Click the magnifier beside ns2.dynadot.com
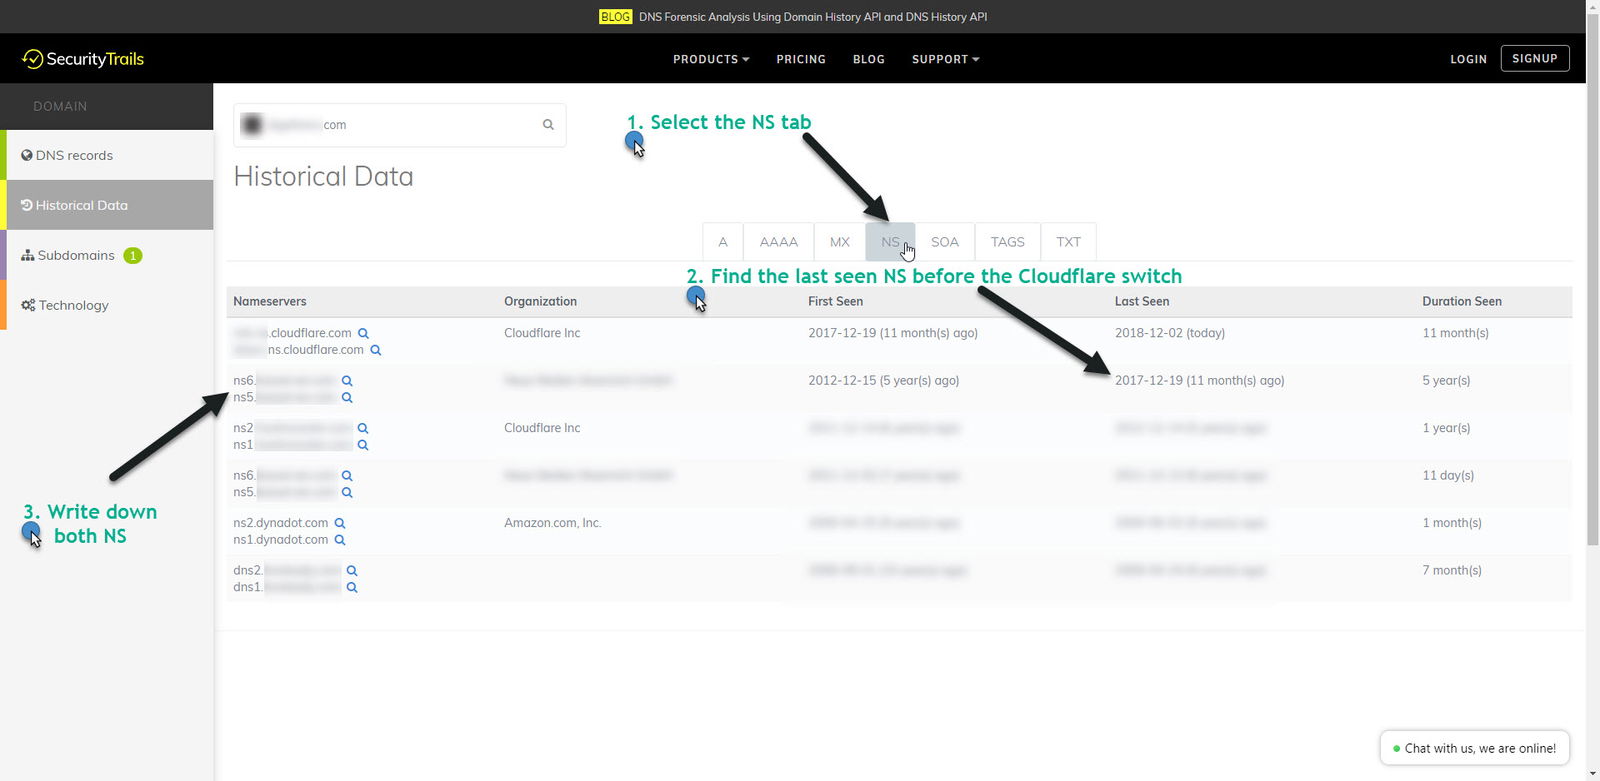This screenshot has height=781, width=1600. (340, 523)
